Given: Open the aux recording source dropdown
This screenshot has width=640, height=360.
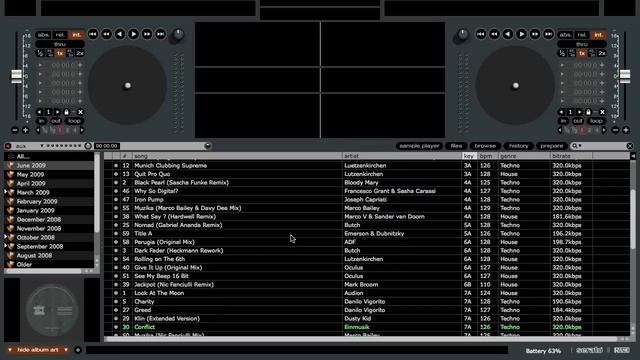Looking at the screenshot, I should tap(42, 146).
